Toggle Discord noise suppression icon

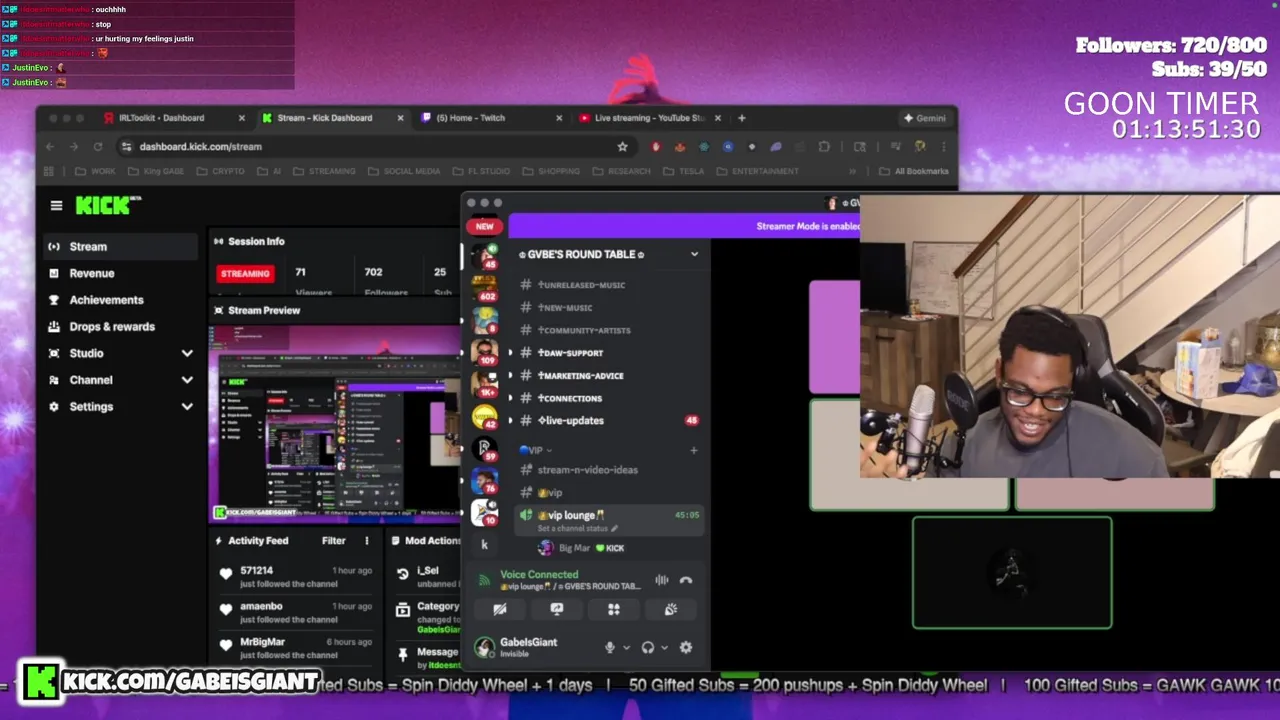click(x=661, y=580)
